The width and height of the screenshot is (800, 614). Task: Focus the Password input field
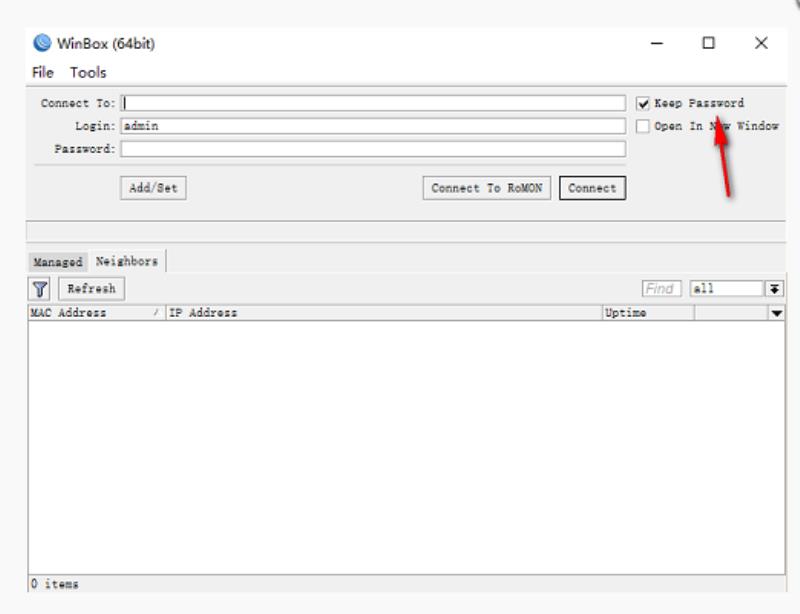373,149
